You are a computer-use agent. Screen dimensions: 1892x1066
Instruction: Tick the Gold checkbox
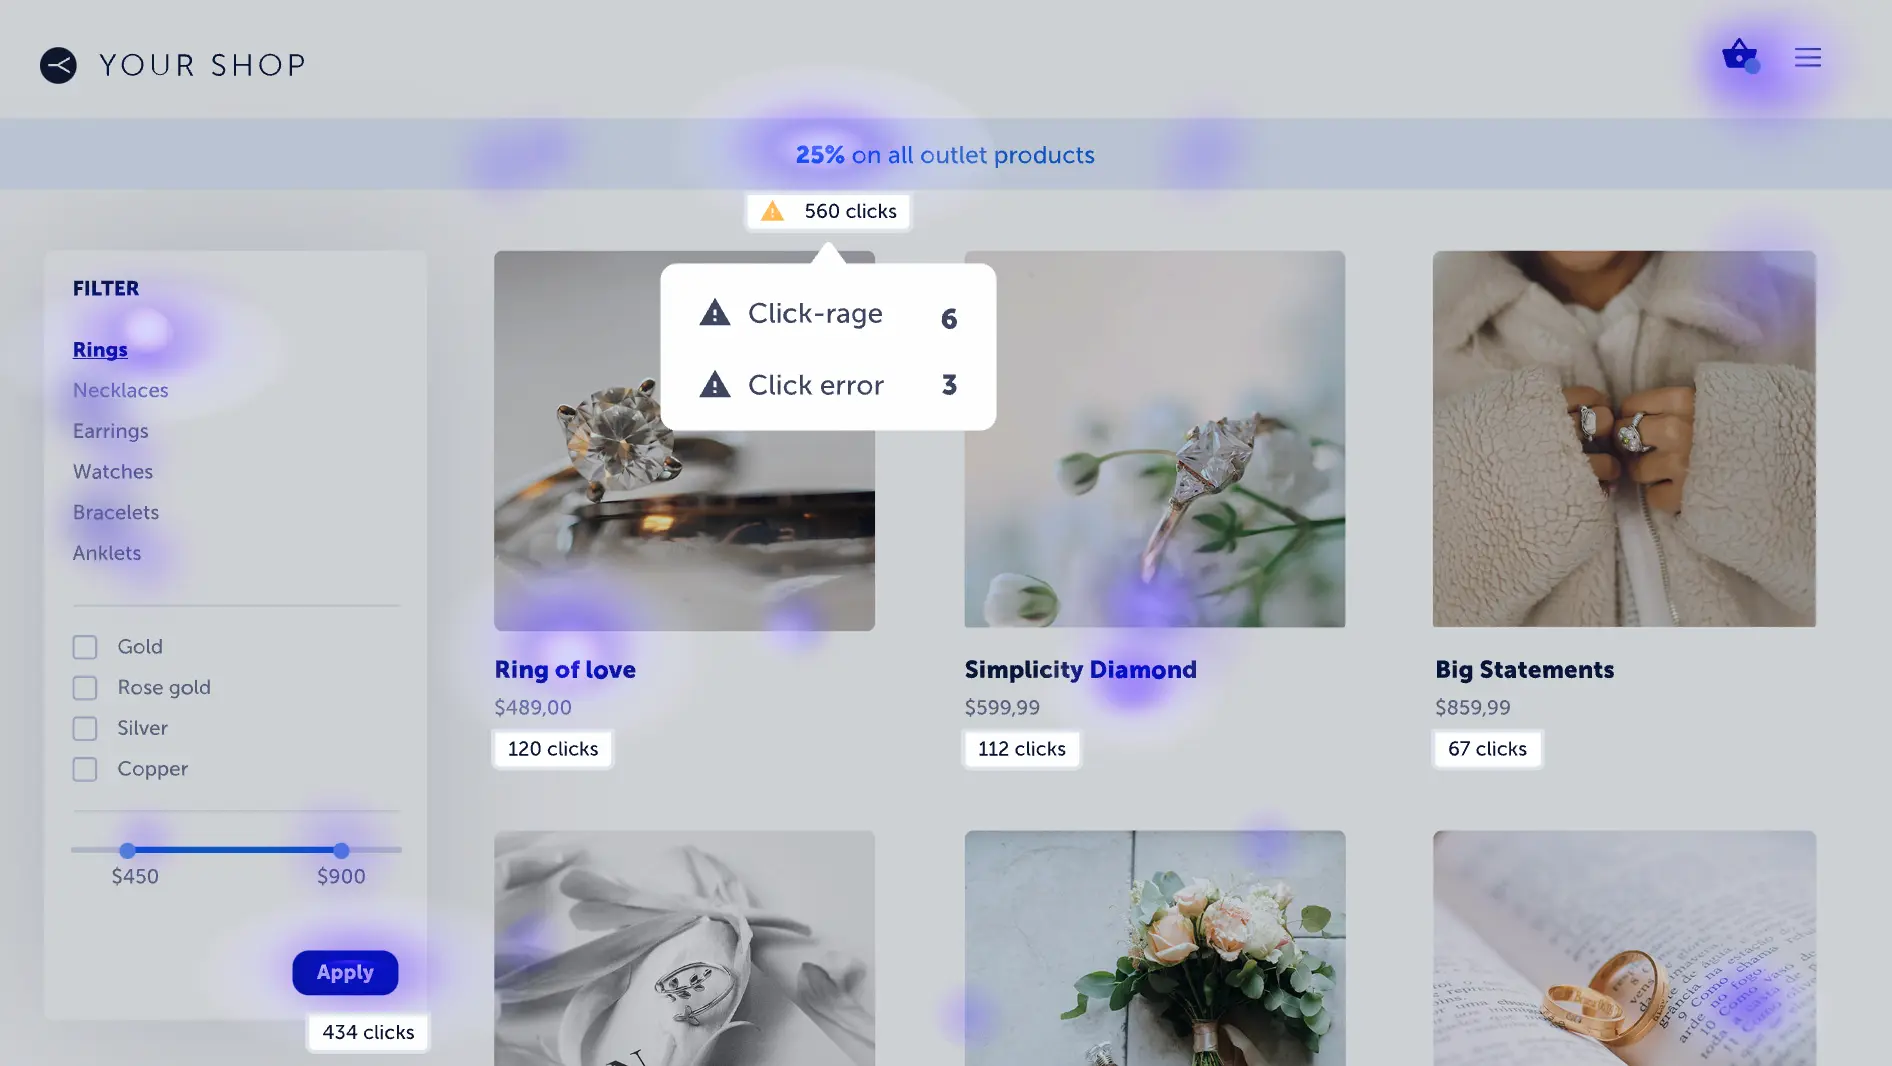(x=85, y=647)
